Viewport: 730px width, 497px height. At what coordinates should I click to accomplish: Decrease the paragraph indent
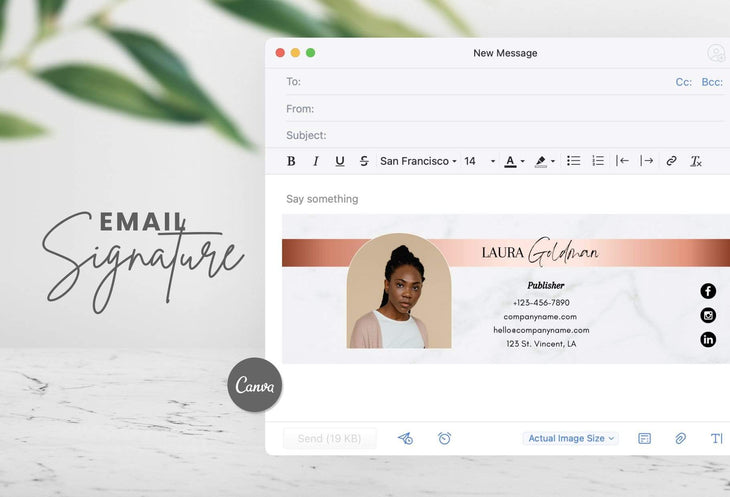(x=623, y=161)
